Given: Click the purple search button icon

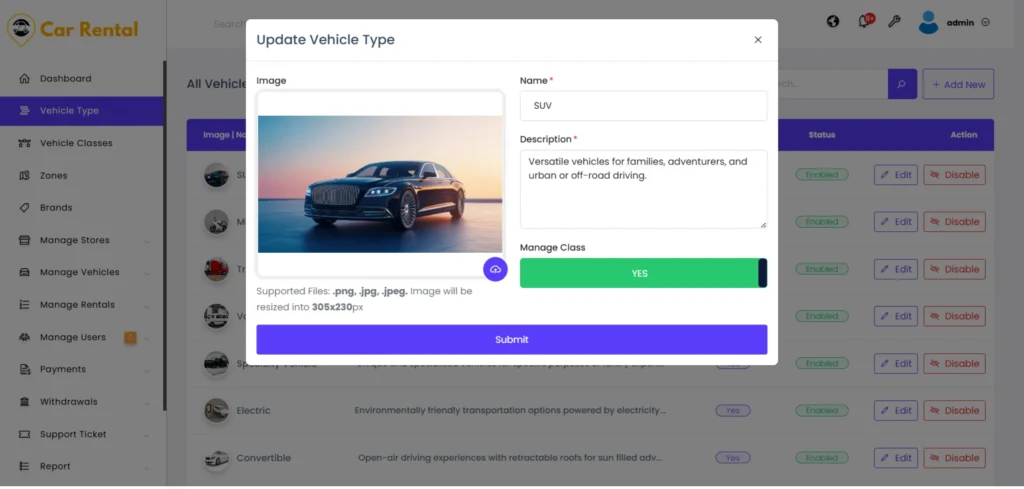Looking at the screenshot, I should [902, 84].
